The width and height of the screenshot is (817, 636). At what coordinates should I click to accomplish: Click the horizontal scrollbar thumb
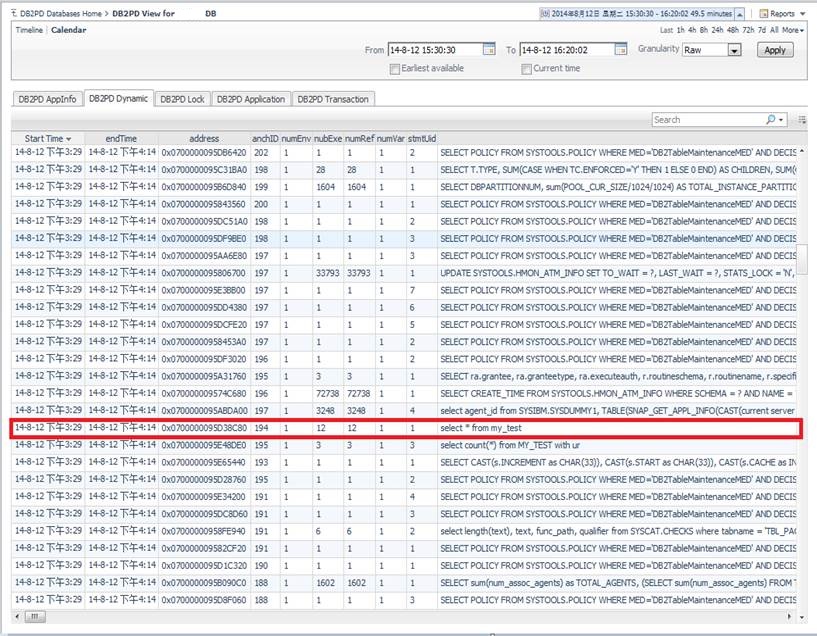pos(35,616)
